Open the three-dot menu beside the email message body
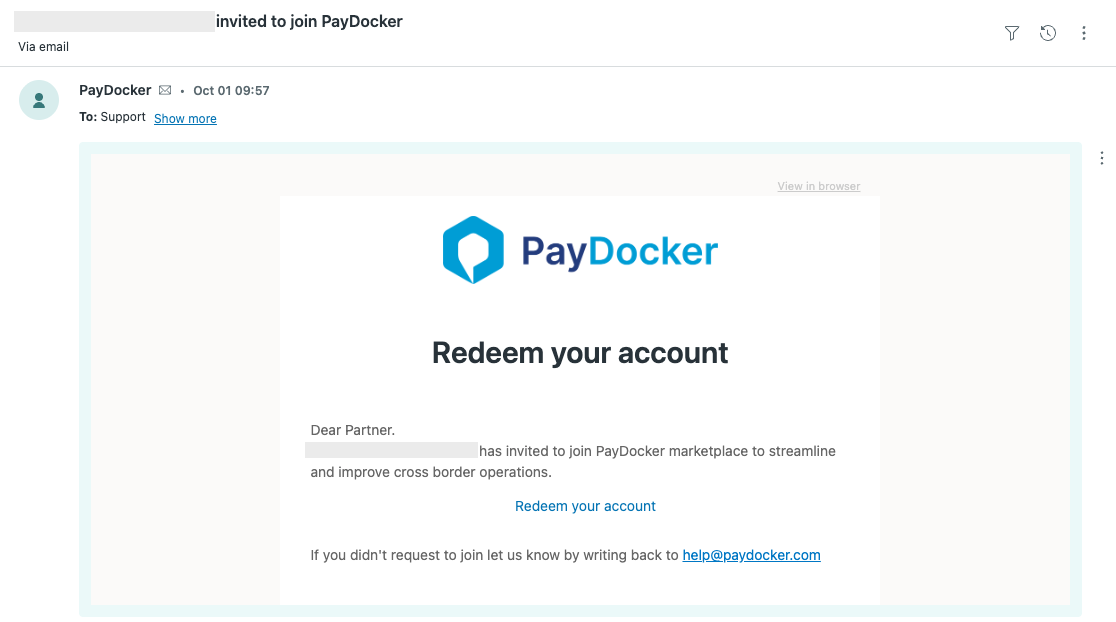Screen dimensions: 1116x622 1101,158
